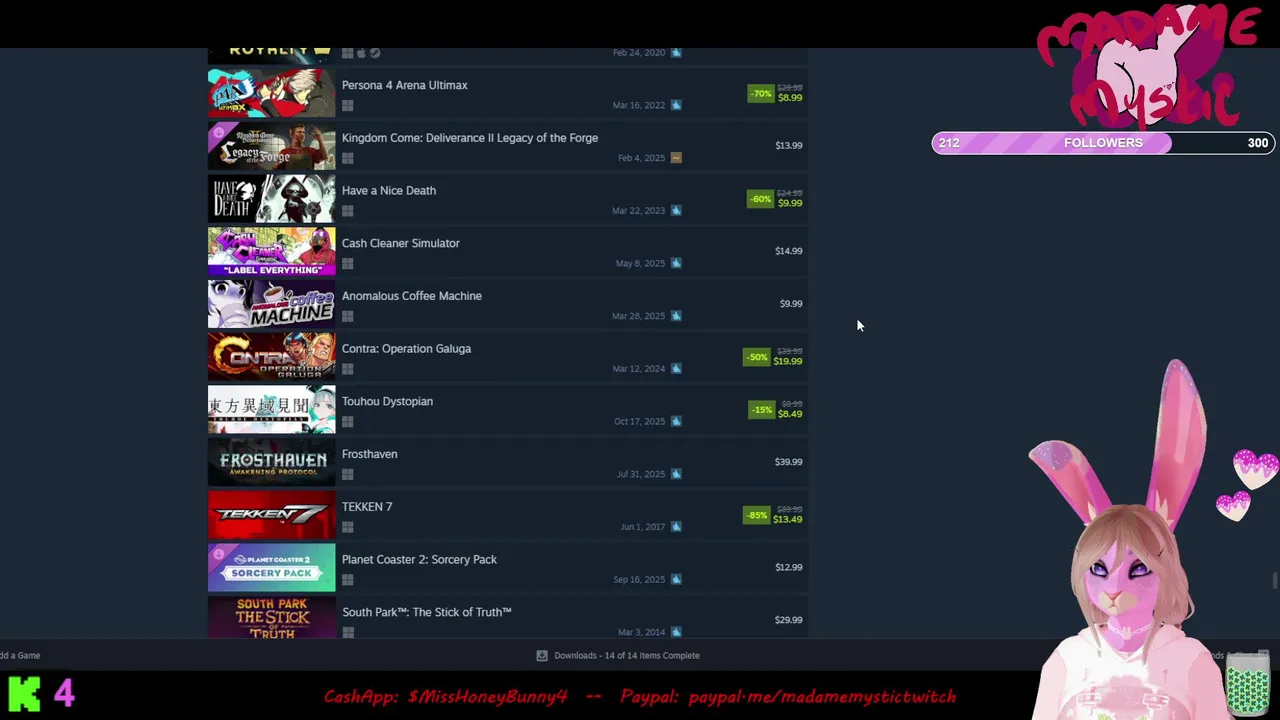
Task: Click thumbs-up review icon beside Mar 3, 2014
Action: (x=676, y=632)
